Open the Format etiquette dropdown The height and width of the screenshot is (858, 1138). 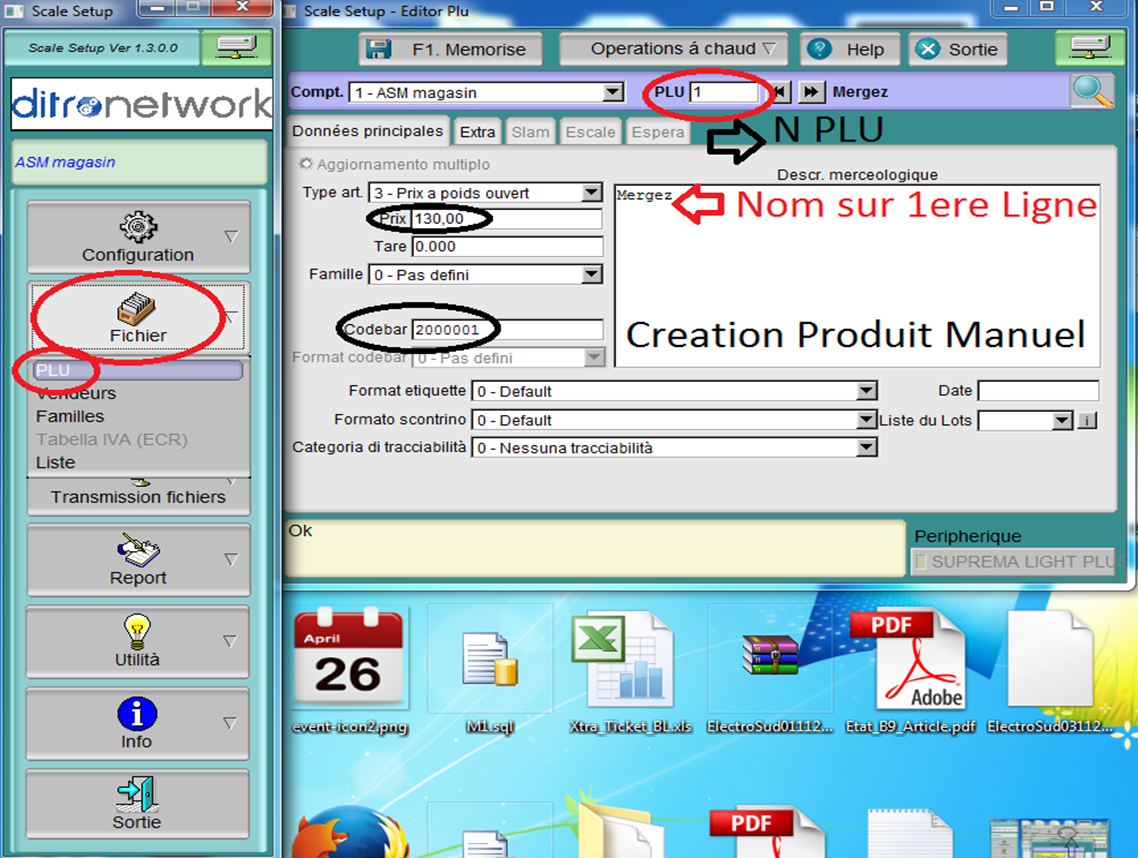[x=866, y=391]
